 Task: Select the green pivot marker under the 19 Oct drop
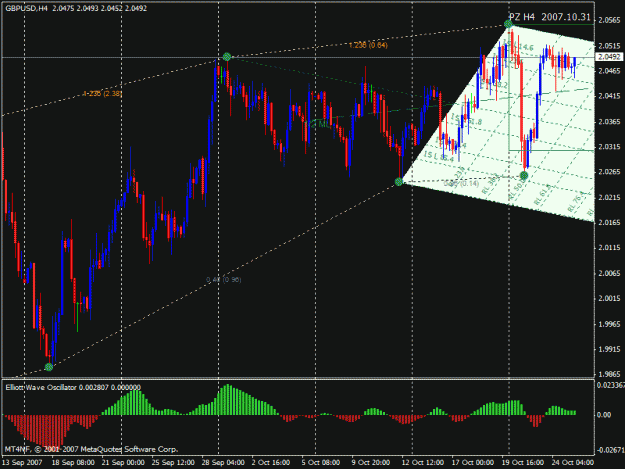524,175
